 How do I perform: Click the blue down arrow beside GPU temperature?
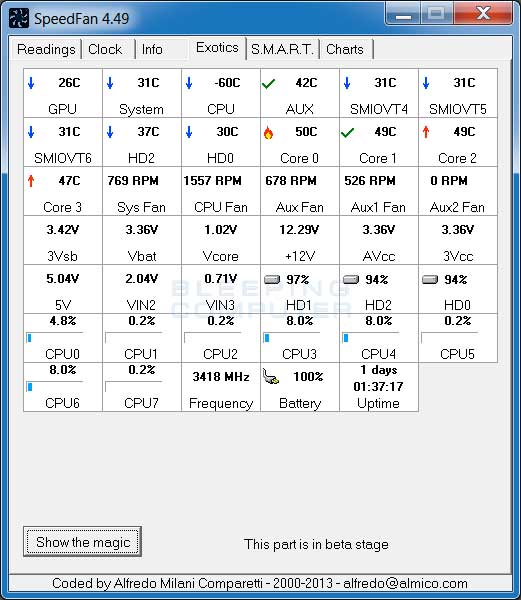click(31, 83)
